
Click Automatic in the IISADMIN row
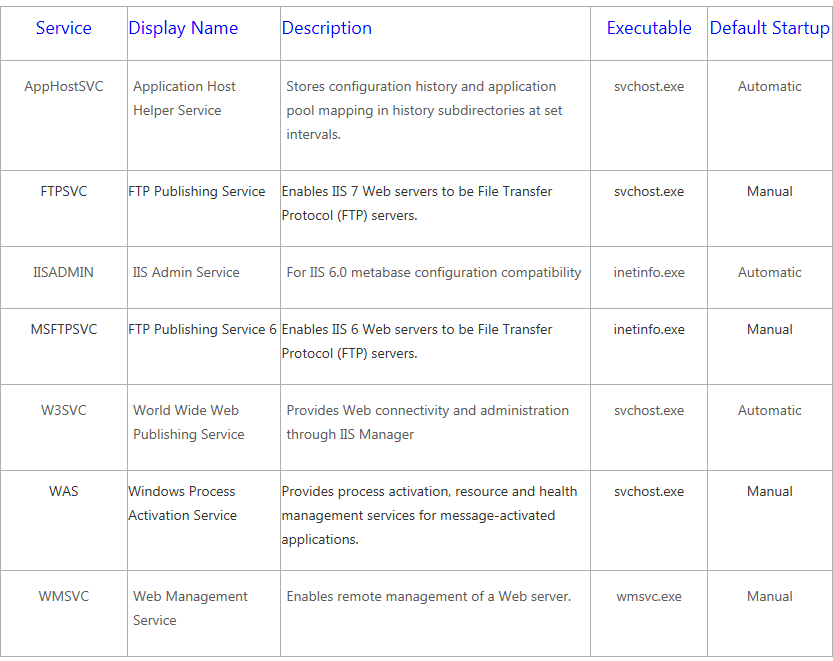770,272
